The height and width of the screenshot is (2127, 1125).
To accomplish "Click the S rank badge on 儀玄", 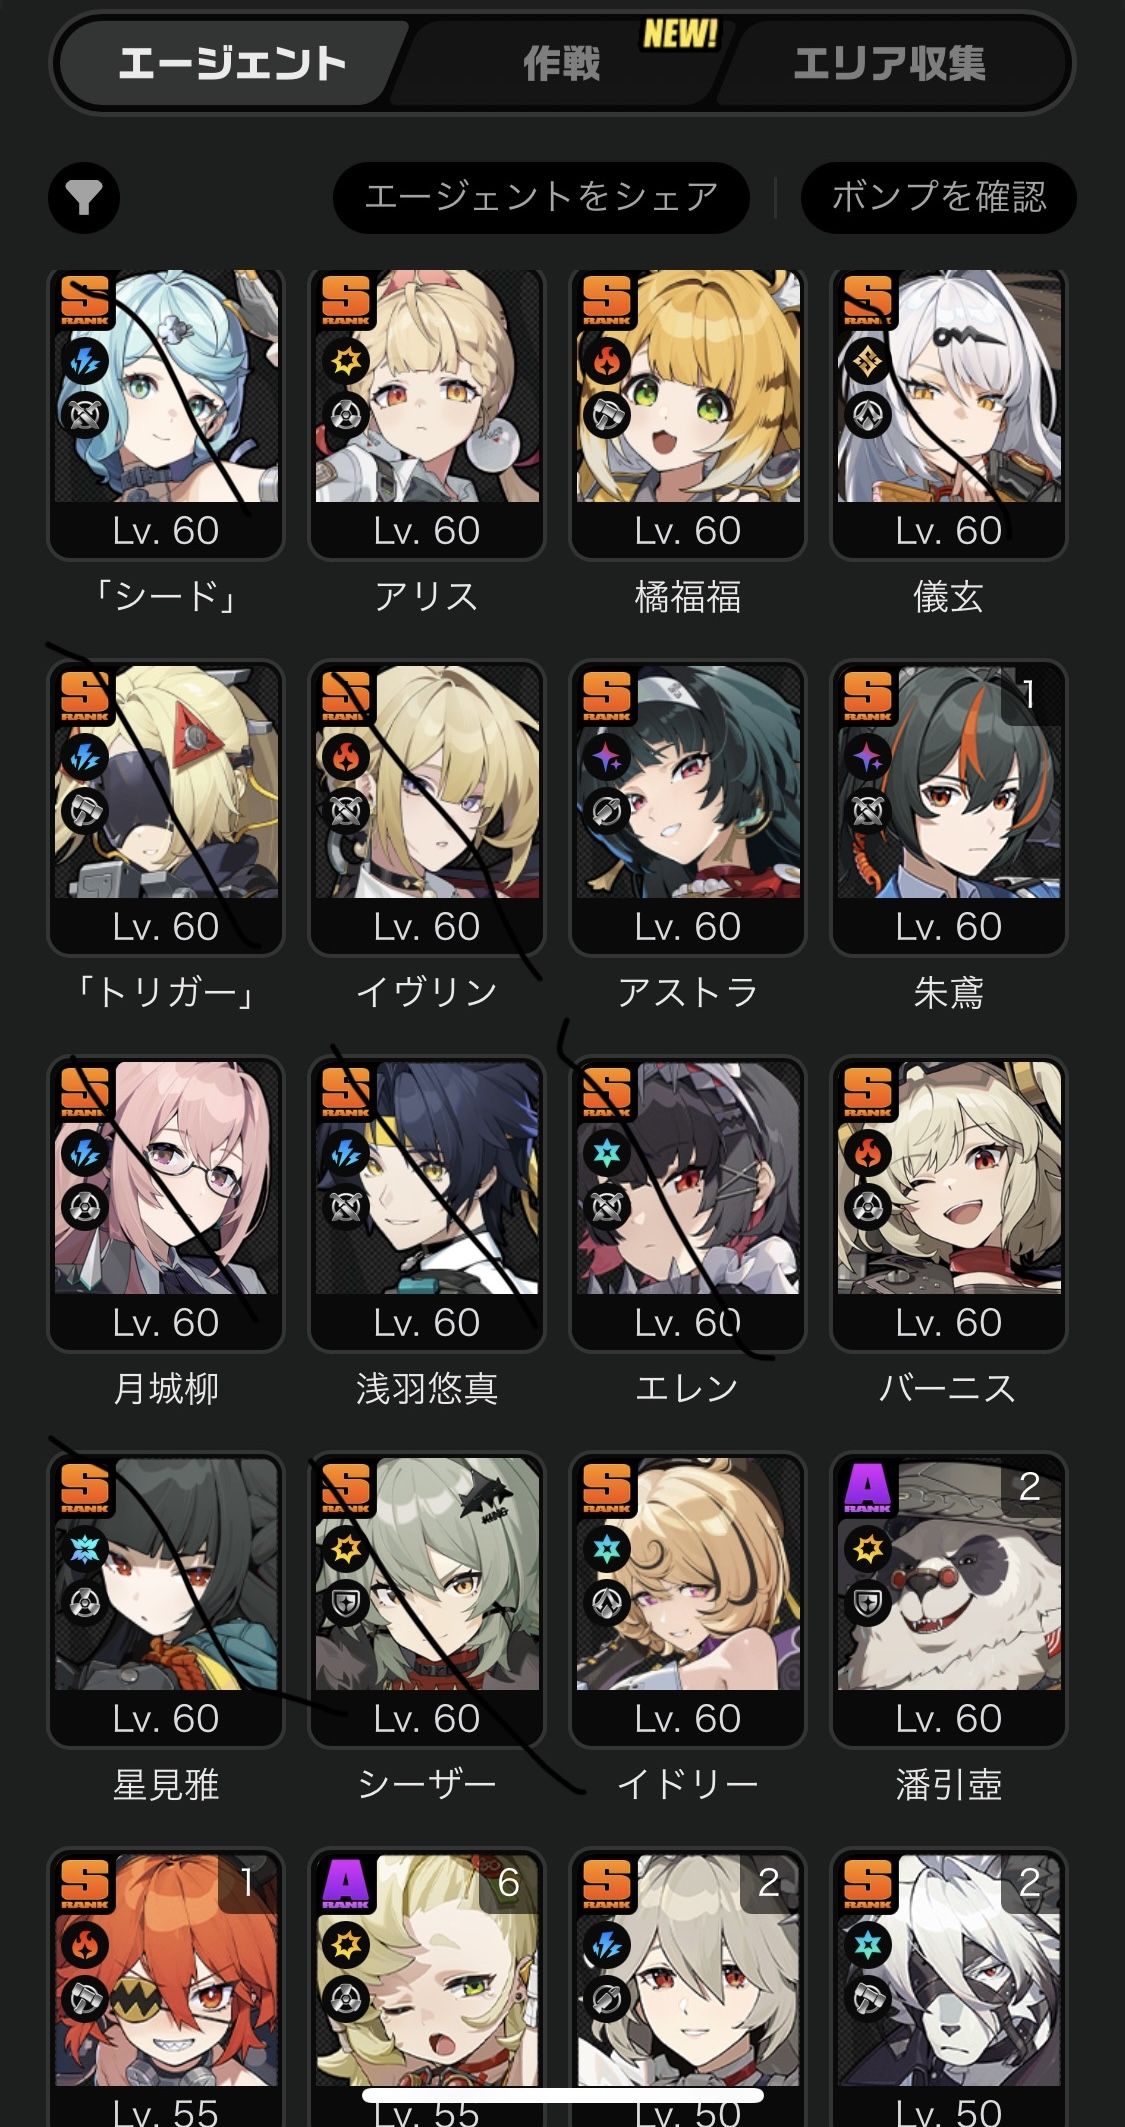I will pos(867,300).
